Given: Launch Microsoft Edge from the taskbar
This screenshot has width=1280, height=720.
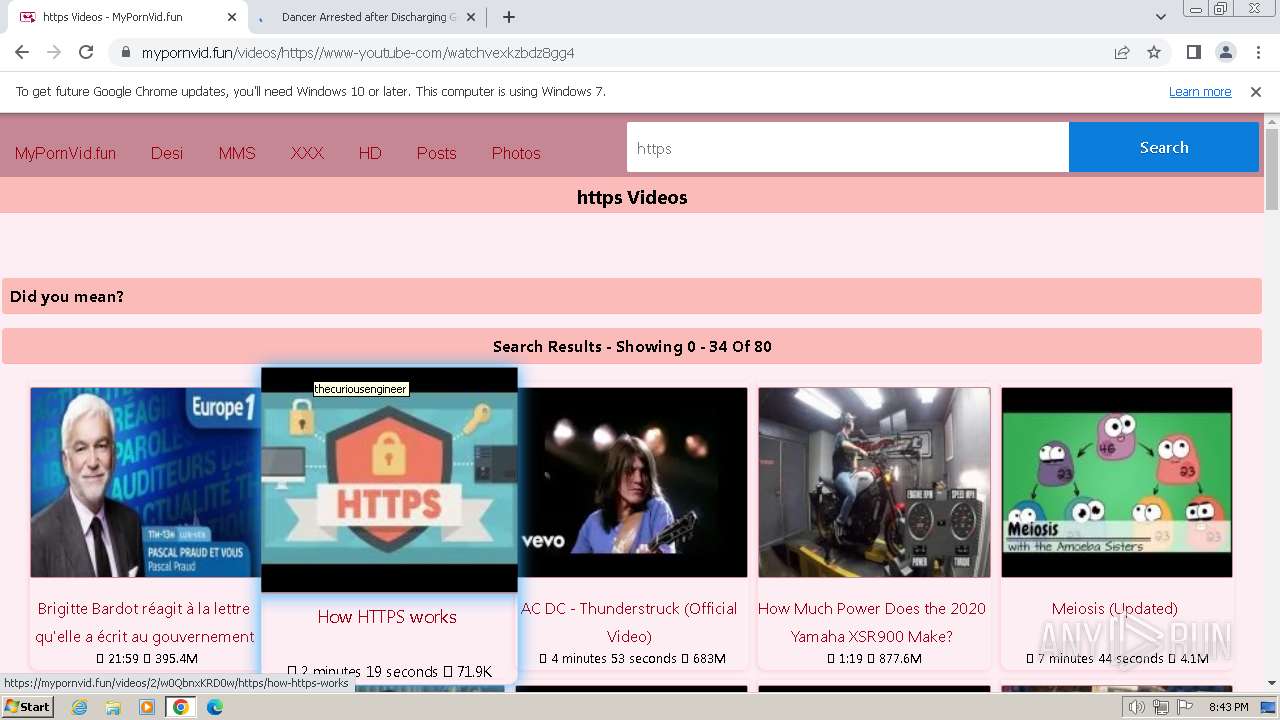Looking at the screenshot, I should [x=215, y=707].
